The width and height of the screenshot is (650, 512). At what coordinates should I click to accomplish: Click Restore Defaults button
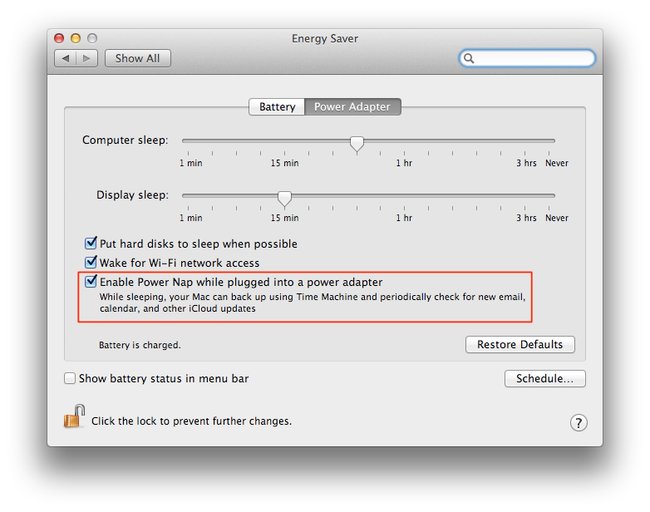coord(520,345)
